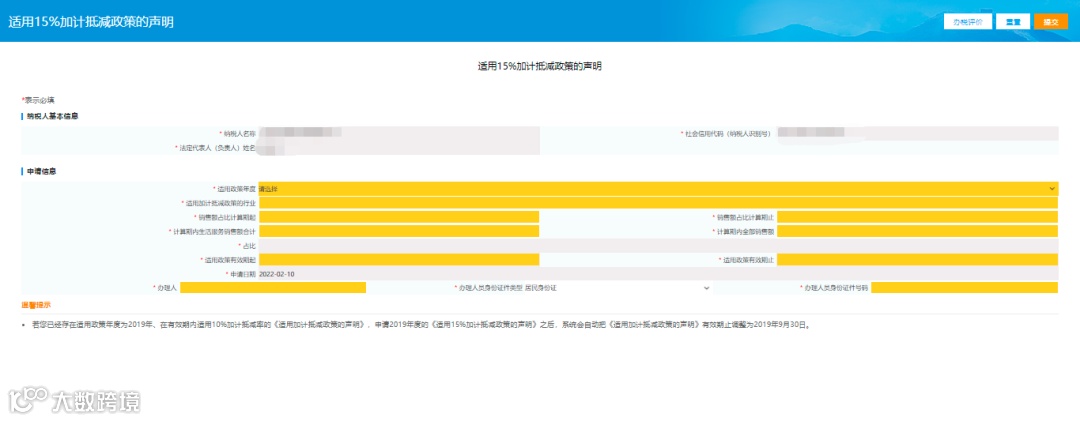The image size is (1080, 421).
Task: Click the reminder text about 2019年9月30日
Action: click(420, 323)
